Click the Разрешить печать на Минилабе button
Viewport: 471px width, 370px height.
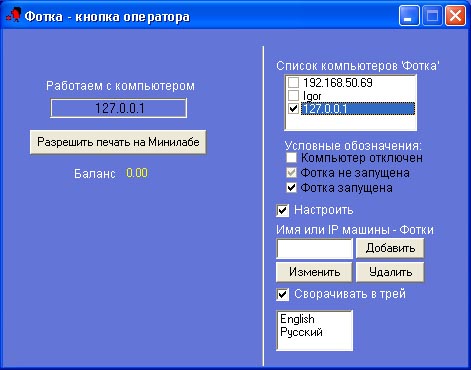coord(118,142)
